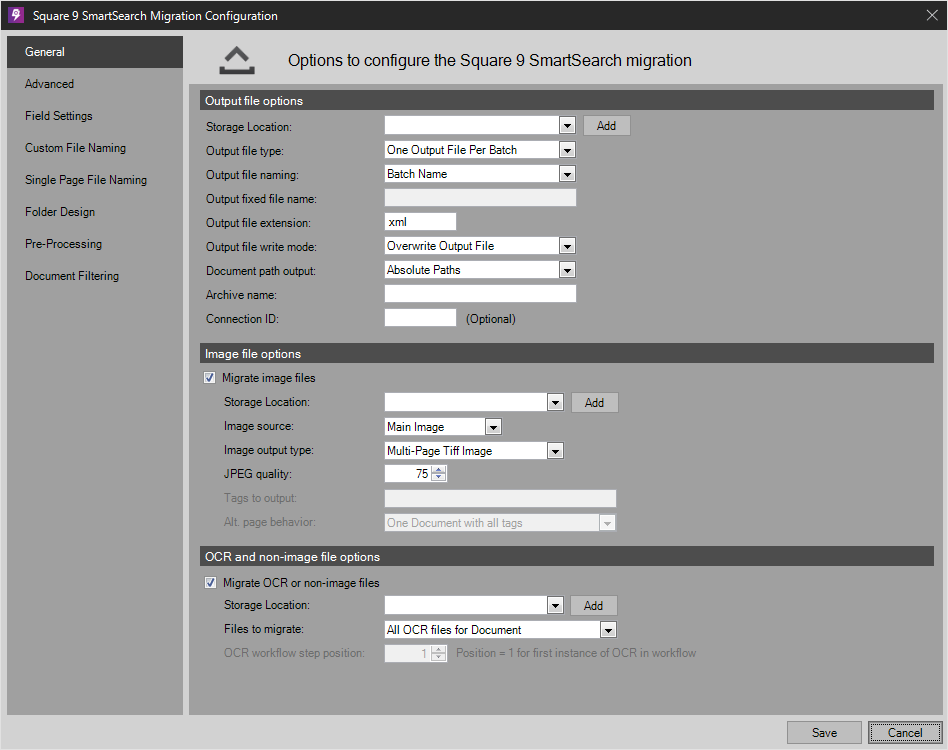Expand the Output file write mode dropdown

567,246
